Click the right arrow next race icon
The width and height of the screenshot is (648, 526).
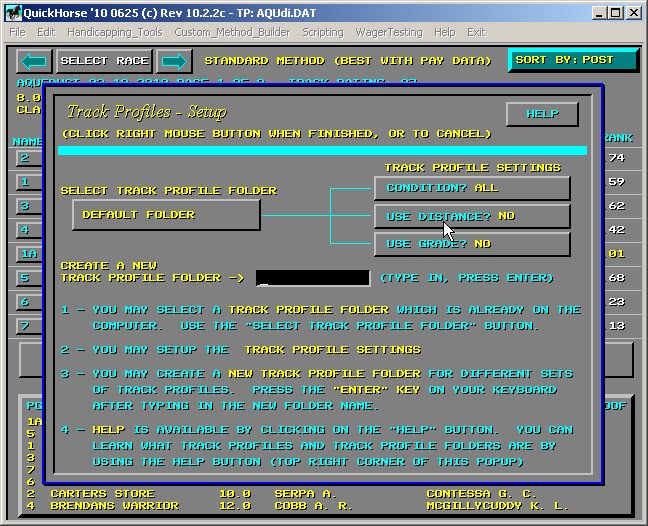174,61
